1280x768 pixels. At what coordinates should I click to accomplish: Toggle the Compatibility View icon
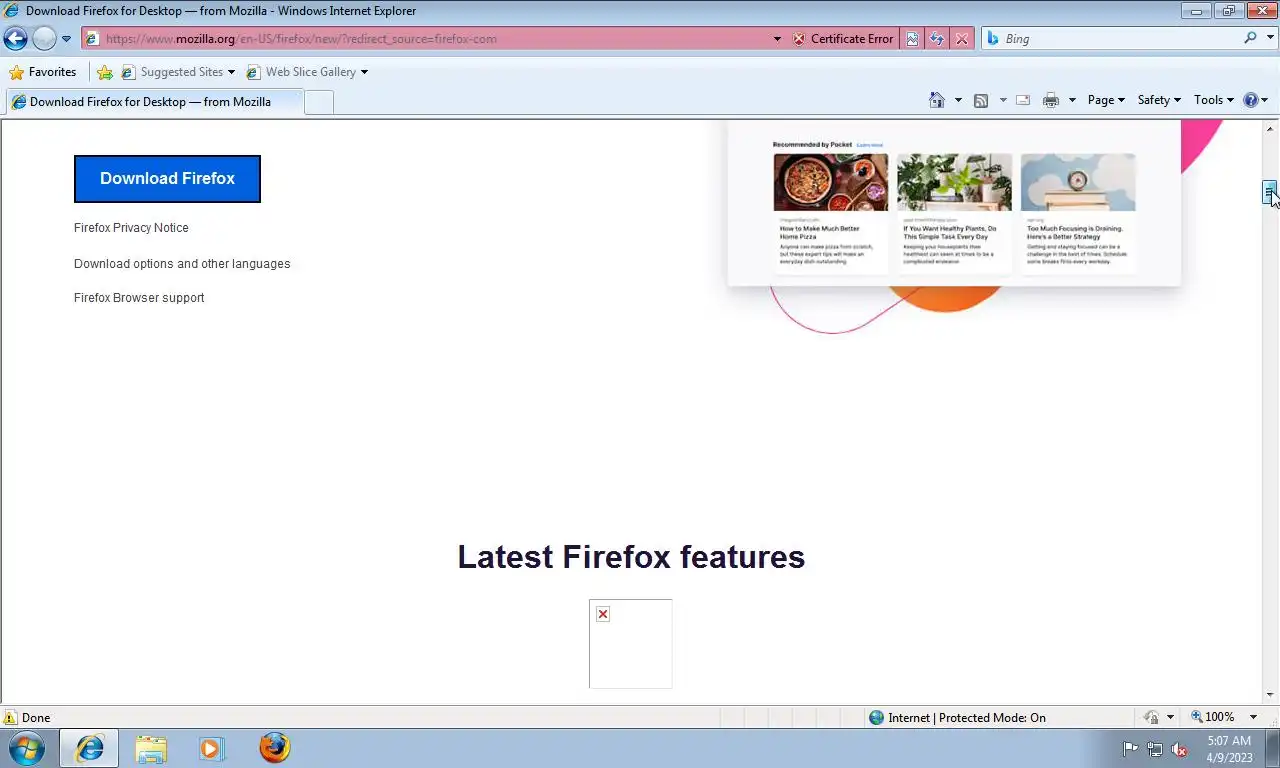point(912,39)
